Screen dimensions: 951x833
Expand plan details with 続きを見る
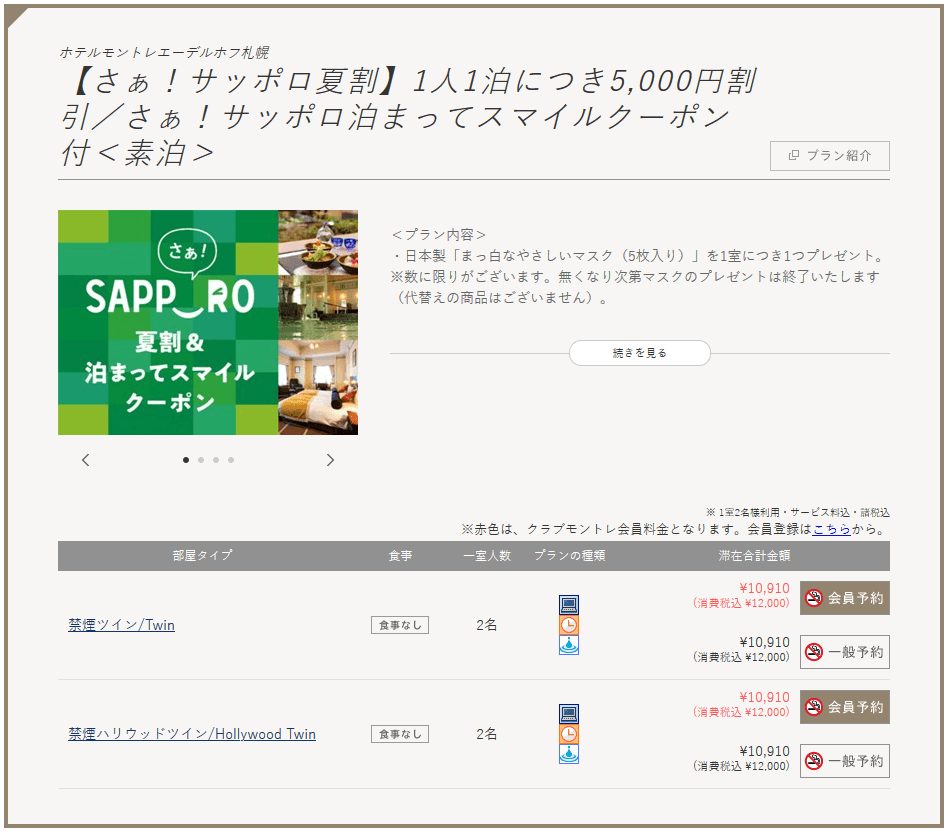pyautogui.click(x=639, y=353)
